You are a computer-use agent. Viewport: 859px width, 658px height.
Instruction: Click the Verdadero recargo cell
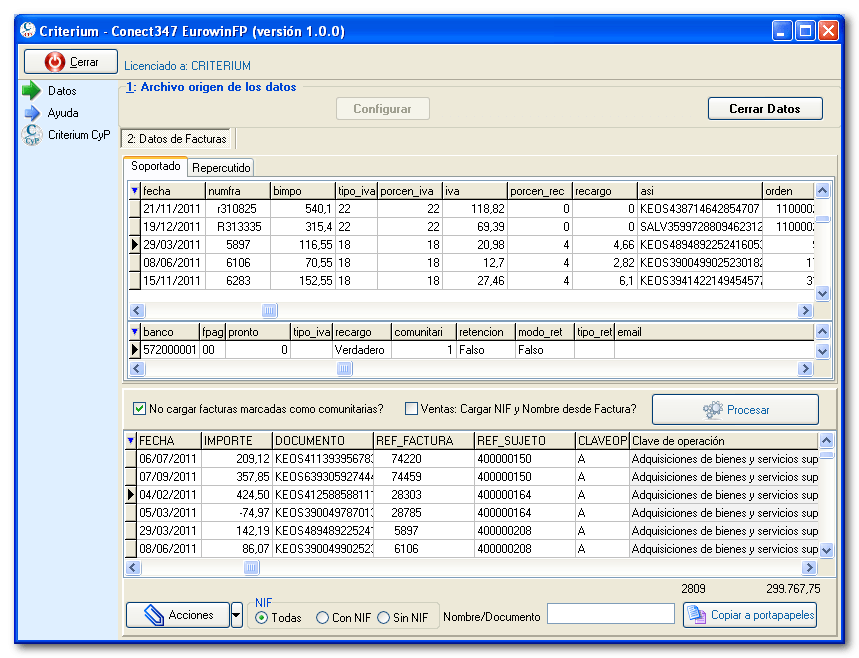(x=362, y=350)
